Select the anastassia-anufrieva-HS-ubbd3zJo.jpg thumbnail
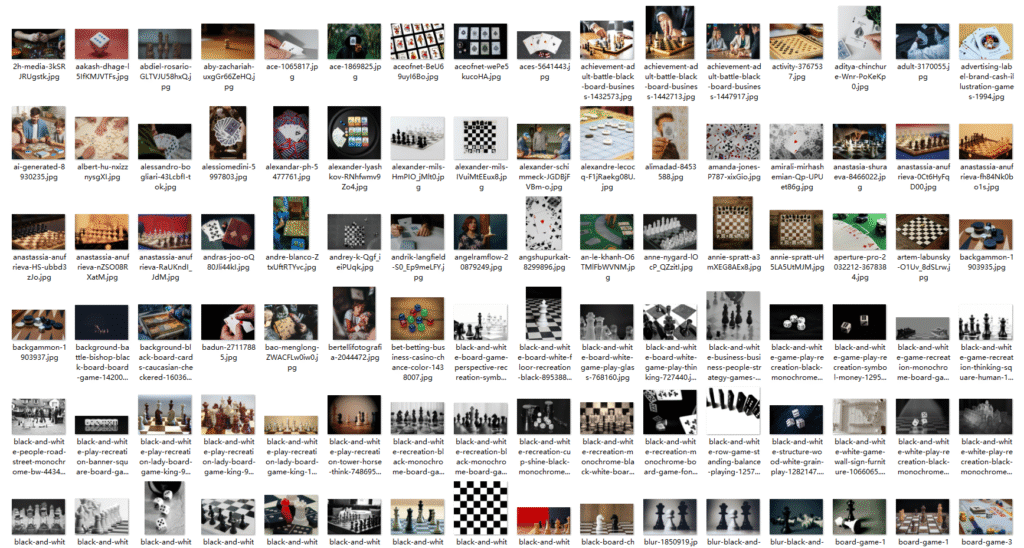This screenshot has width=1024, height=548. click(39, 232)
